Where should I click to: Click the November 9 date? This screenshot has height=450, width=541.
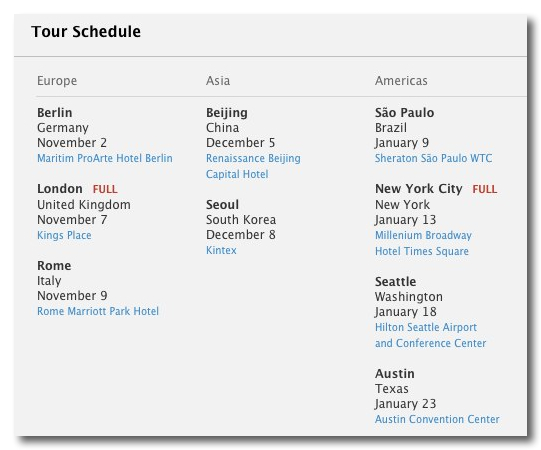click(x=72, y=296)
